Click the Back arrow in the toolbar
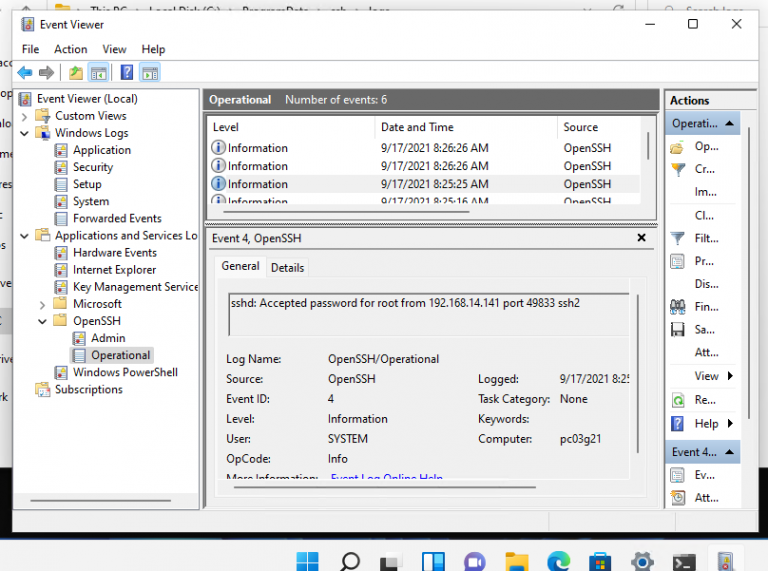This screenshot has width=768, height=571. (25, 72)
